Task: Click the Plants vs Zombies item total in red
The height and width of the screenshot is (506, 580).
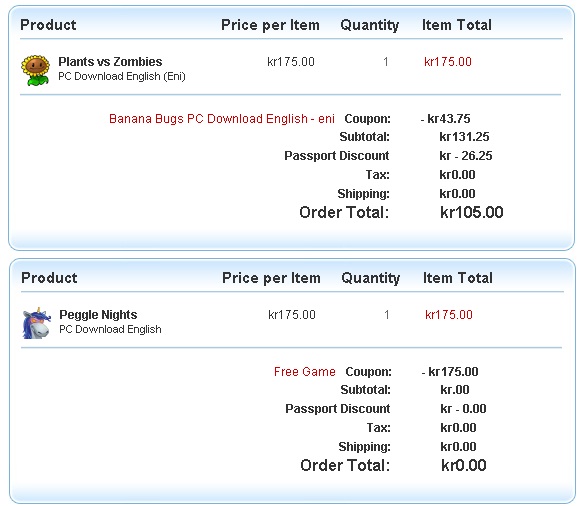Action: coord(448,62)
